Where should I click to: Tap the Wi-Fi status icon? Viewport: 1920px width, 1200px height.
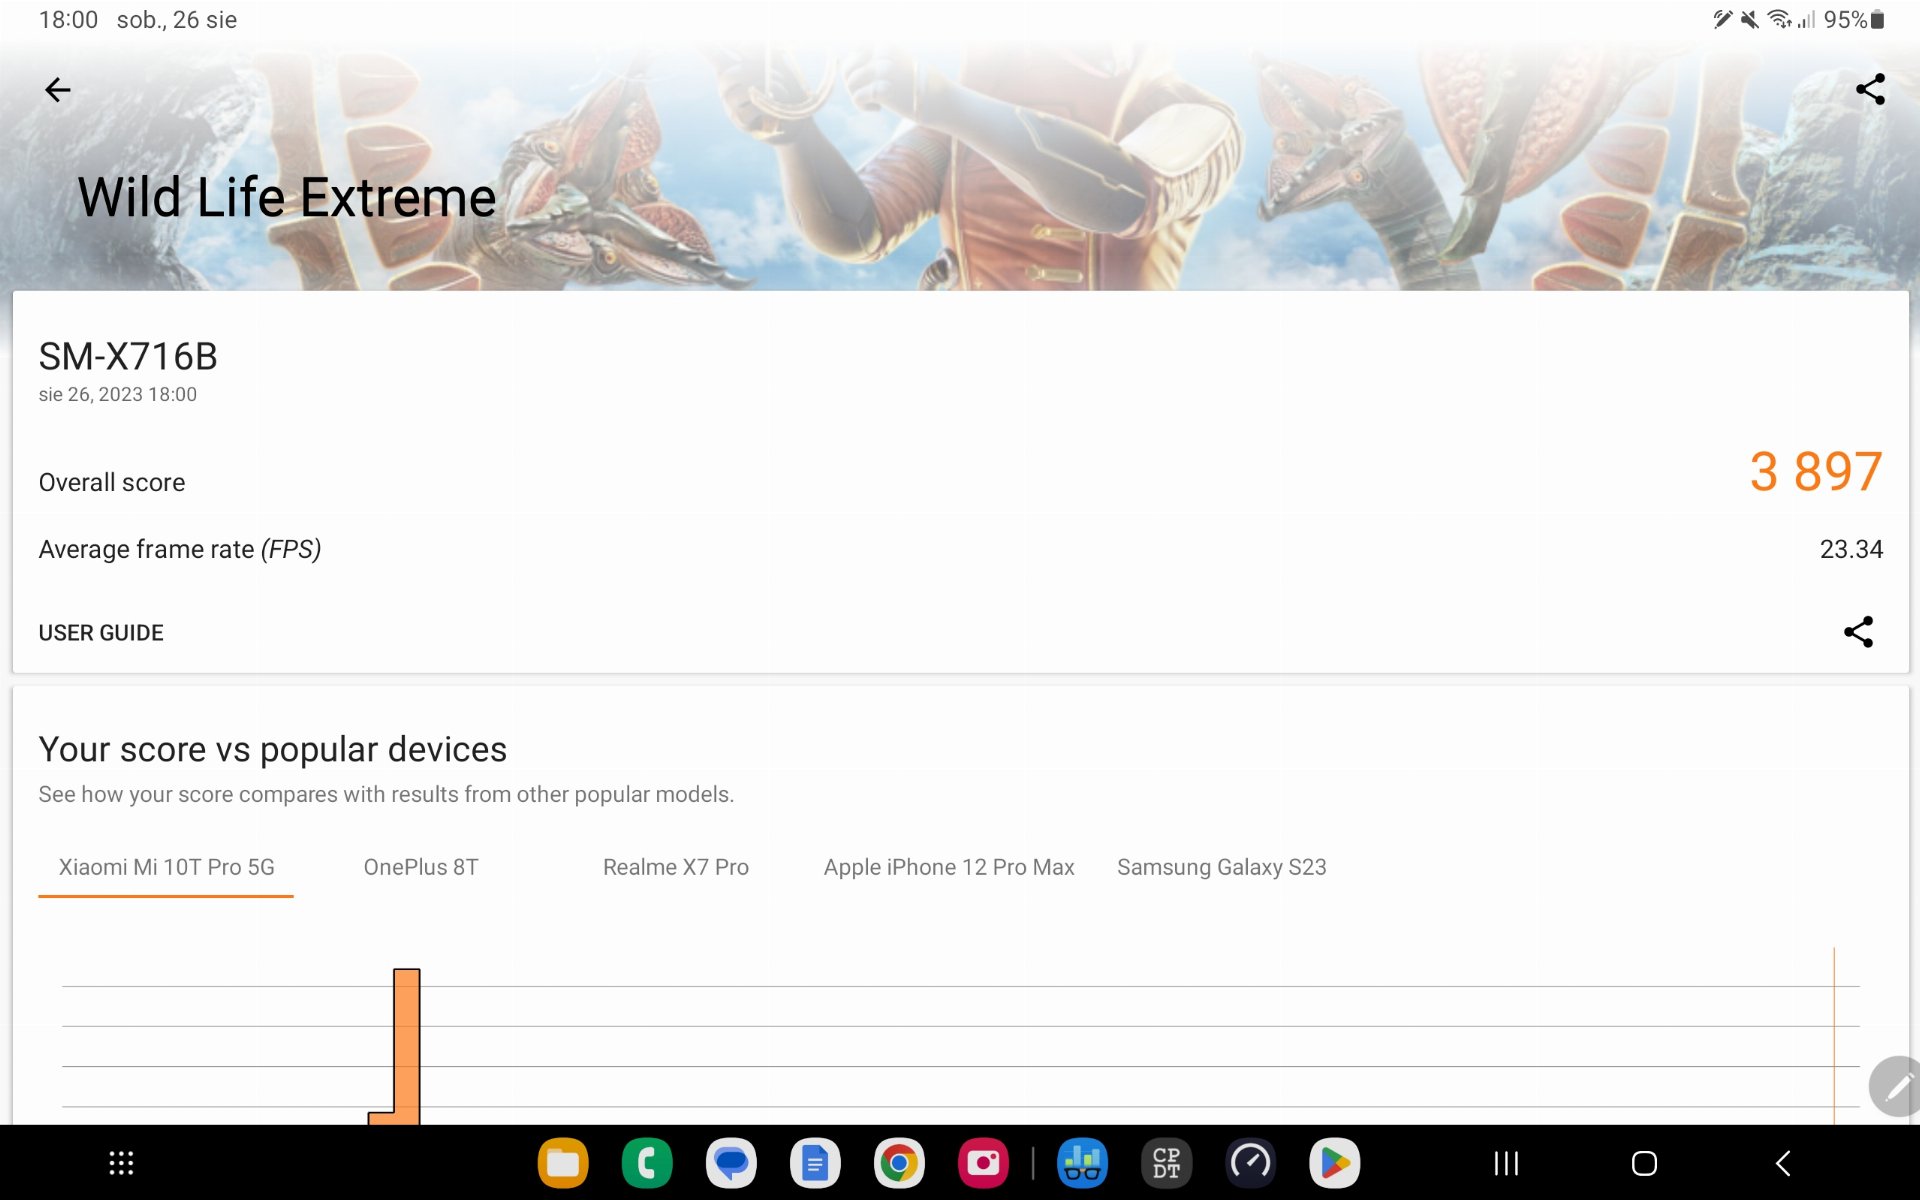click(1779, 19)
